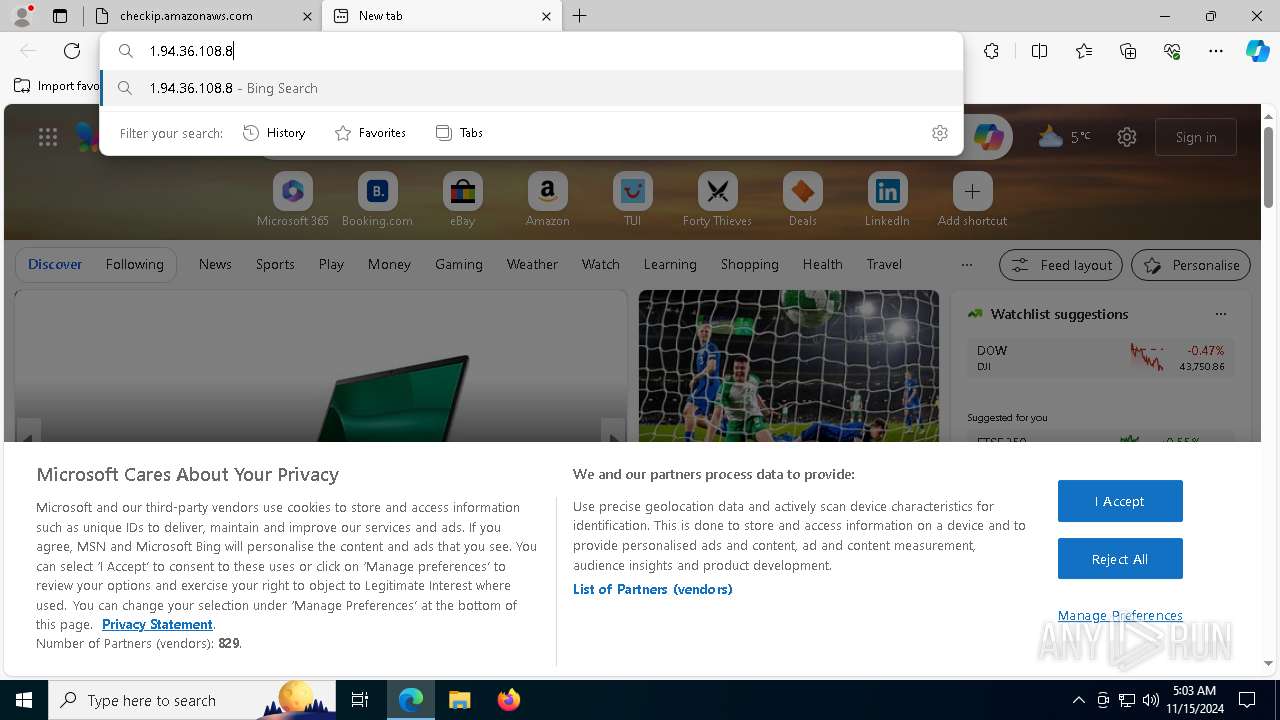Image resolution: width=1280 pixels, height=720 pixels.
Task: Open LinkedIn shortcut
Action: [887, 200]
